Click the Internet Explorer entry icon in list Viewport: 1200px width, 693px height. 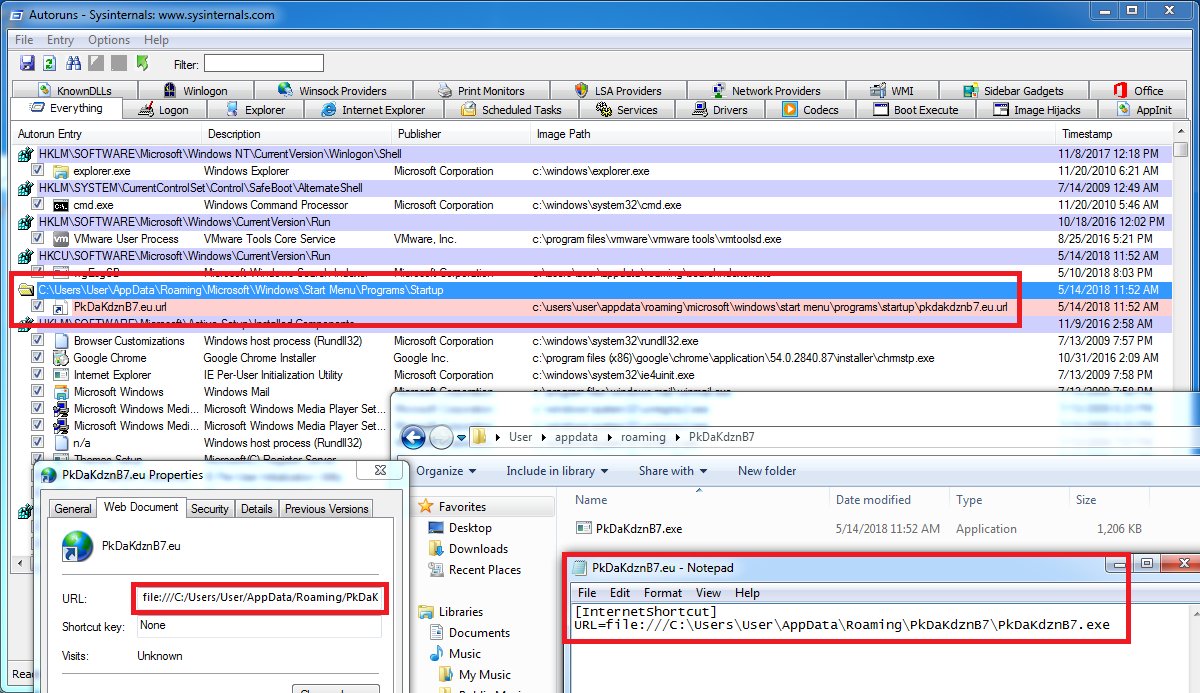tap(61, 375)
